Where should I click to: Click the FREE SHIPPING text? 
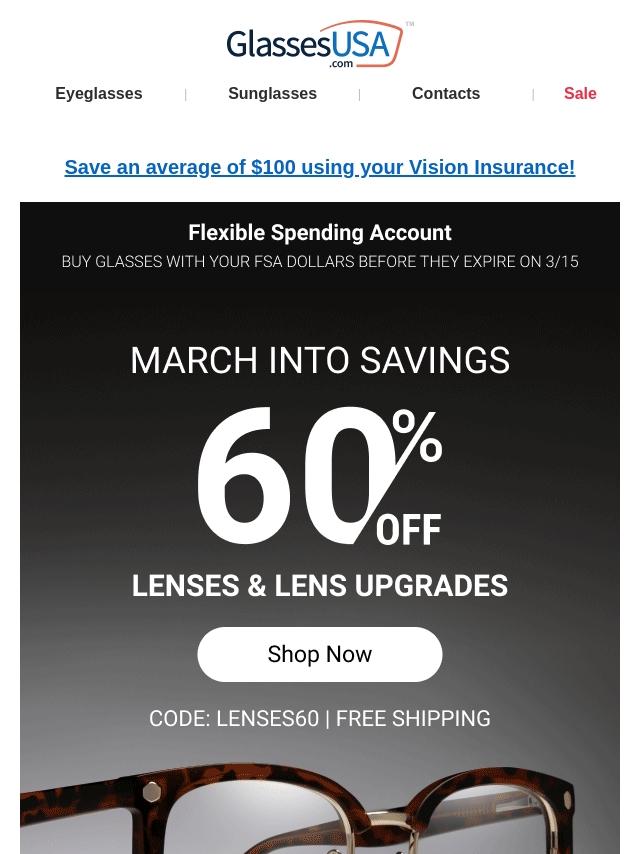413,718
